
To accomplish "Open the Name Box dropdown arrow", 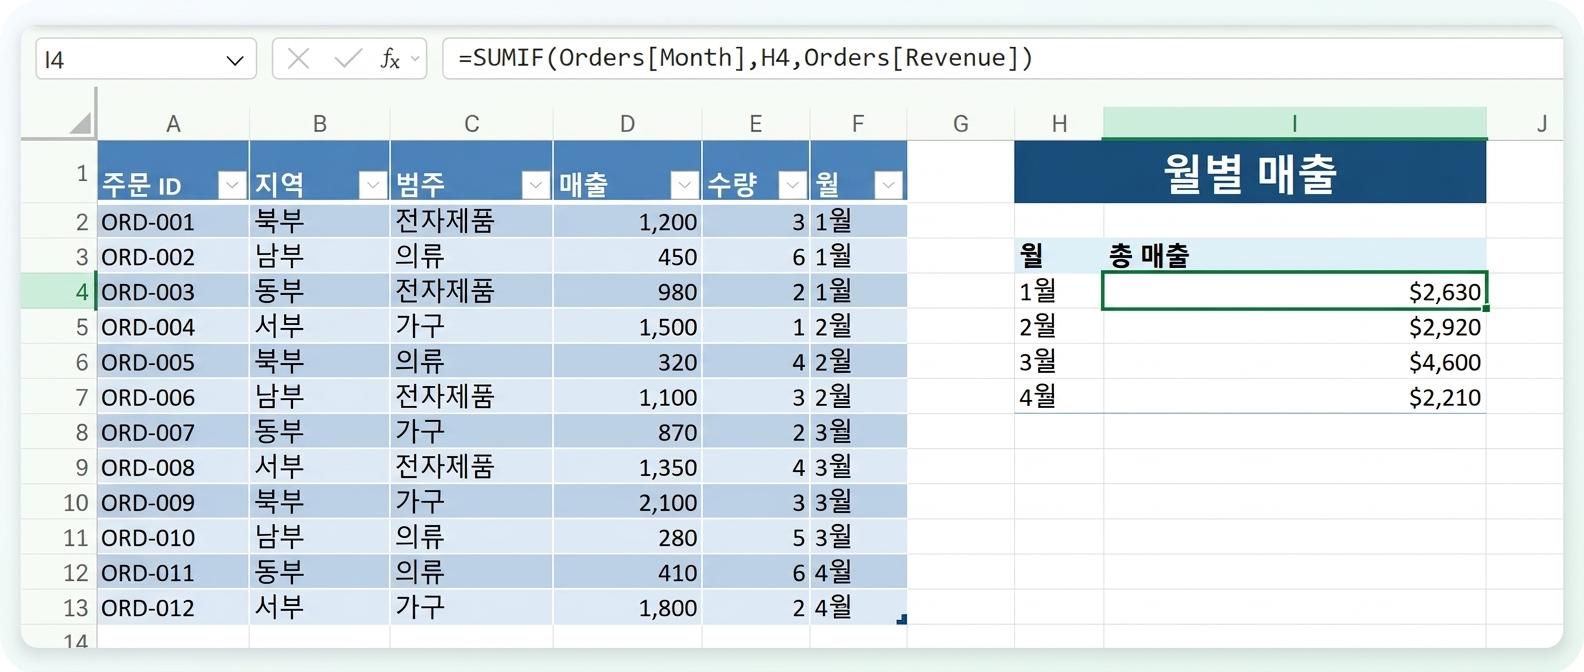I will pos(235,60).
